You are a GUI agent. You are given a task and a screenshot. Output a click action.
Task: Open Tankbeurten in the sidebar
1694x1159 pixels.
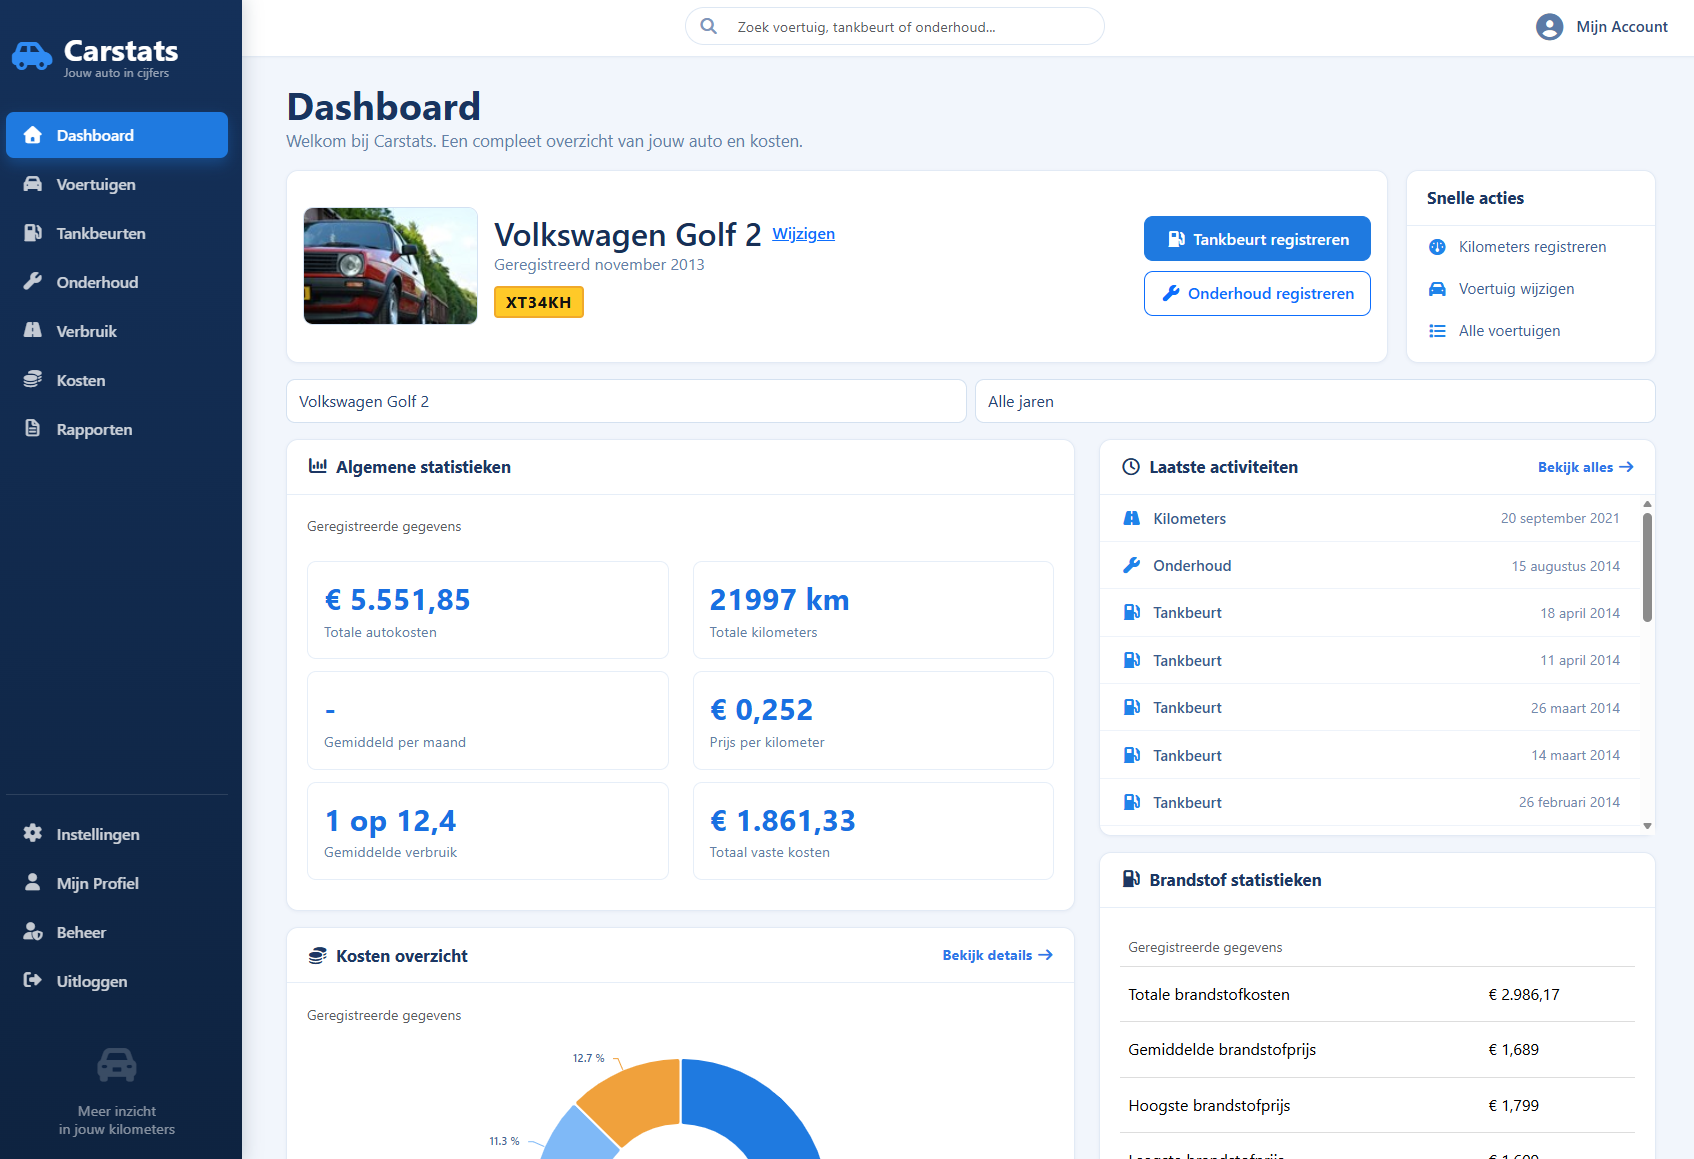pyautogui.click(x=117, y=233)
